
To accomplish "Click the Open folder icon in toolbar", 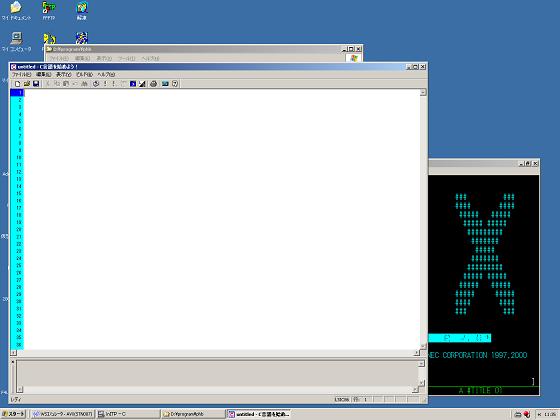I will [26, 84].
